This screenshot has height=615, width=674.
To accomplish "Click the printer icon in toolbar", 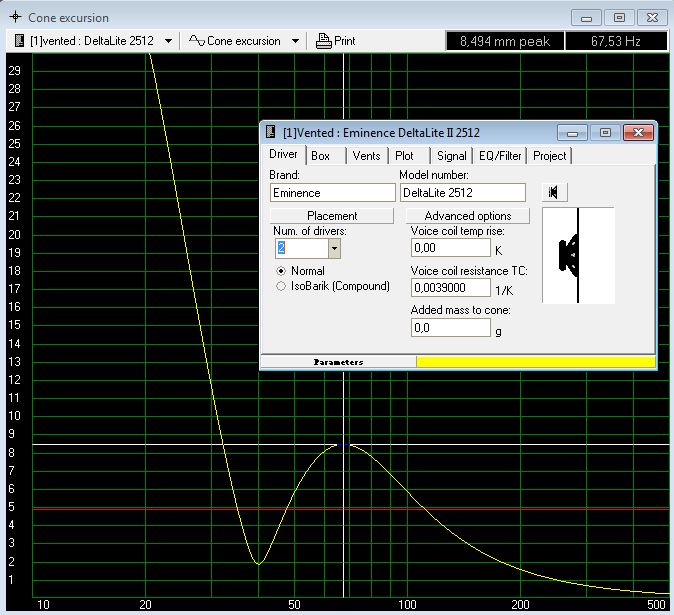I will (x=324, y=41).
